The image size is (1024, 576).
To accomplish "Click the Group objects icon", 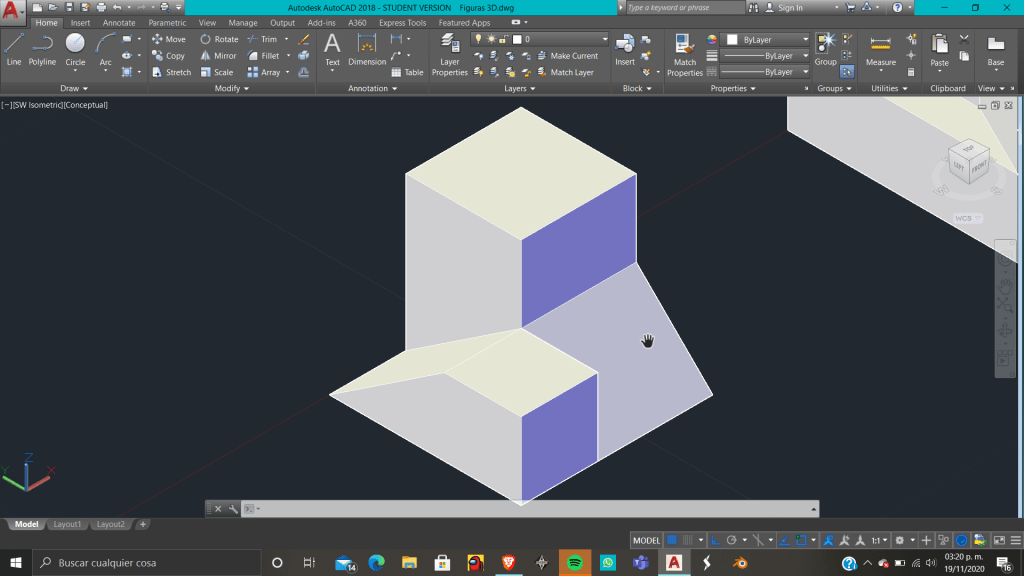I will (x=825, y=48).
